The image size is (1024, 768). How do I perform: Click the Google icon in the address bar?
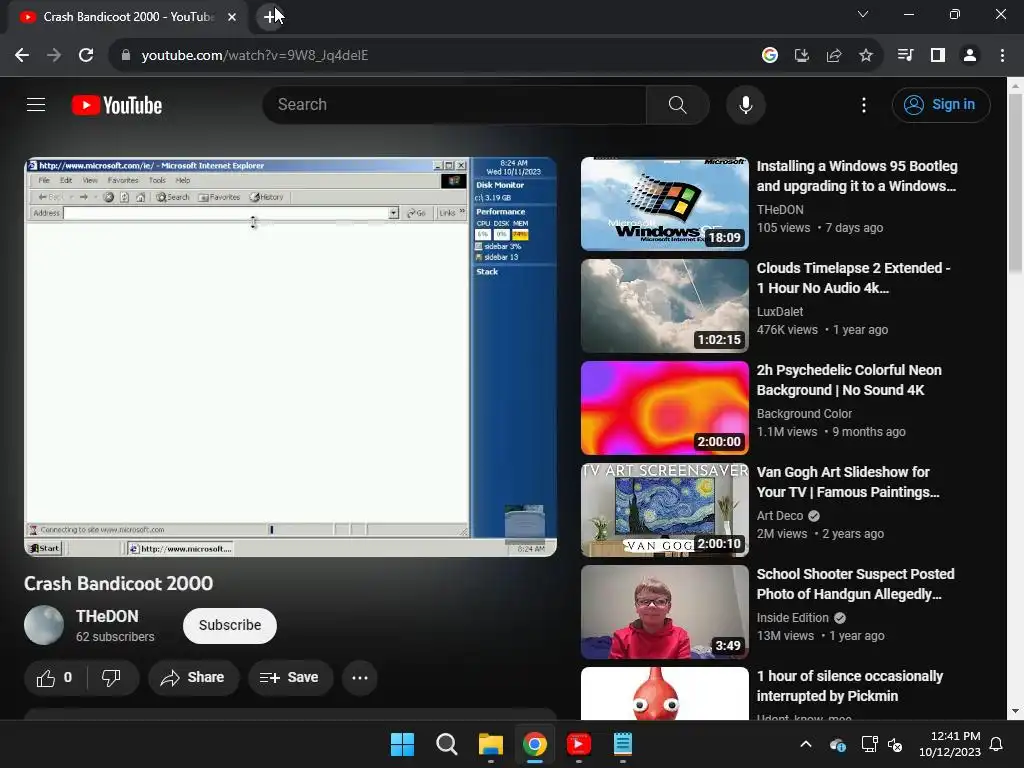(769, 56)
